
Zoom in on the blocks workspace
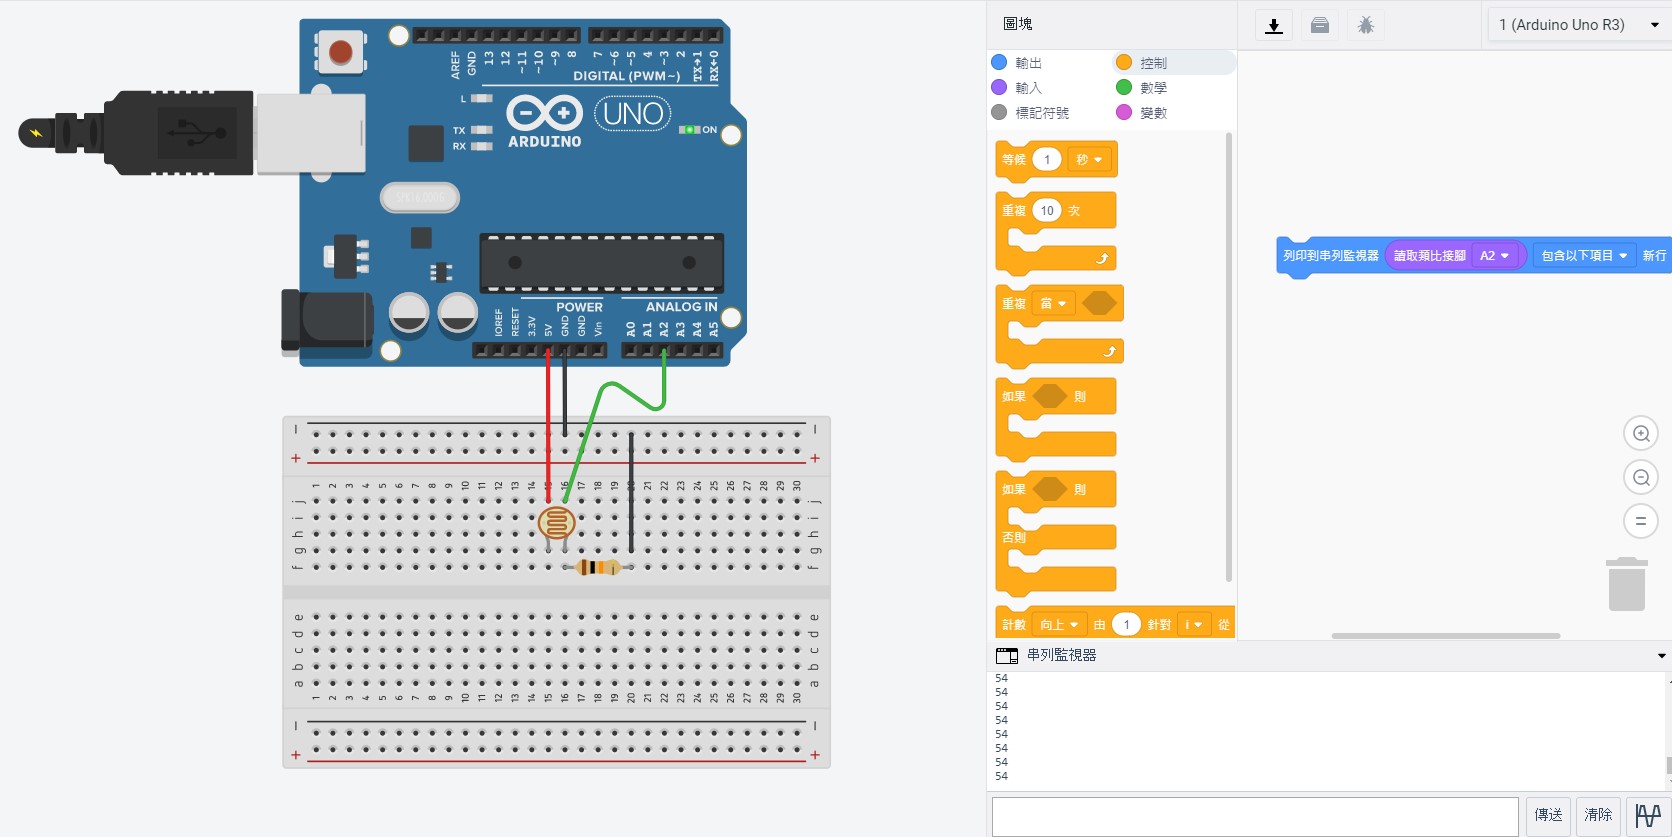[x=1641, y=434]
